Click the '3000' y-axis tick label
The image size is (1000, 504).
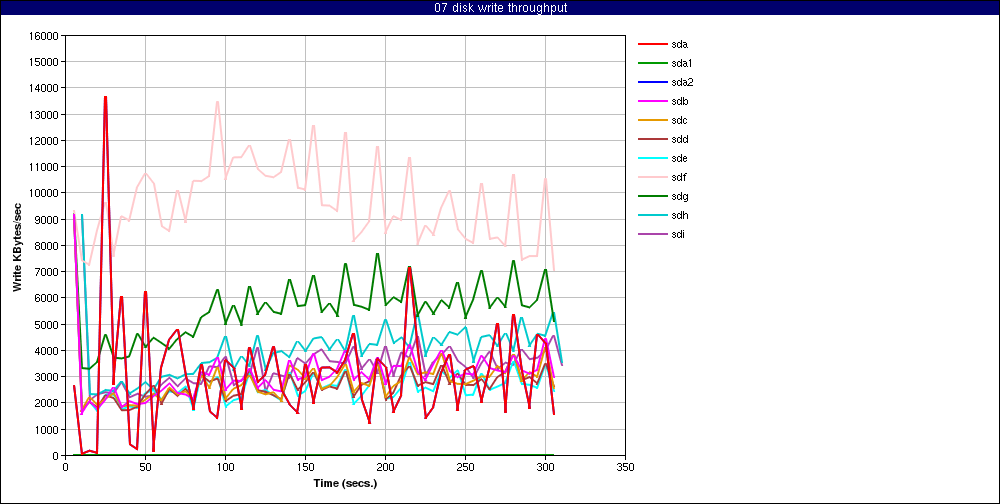point(47,376)
